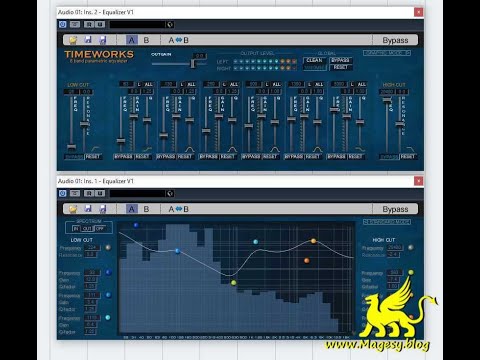Screen dimensions: 480x360
Task: Click the preset browser icon beside black field in Ins. 1
Action: [x=170, y=193]
